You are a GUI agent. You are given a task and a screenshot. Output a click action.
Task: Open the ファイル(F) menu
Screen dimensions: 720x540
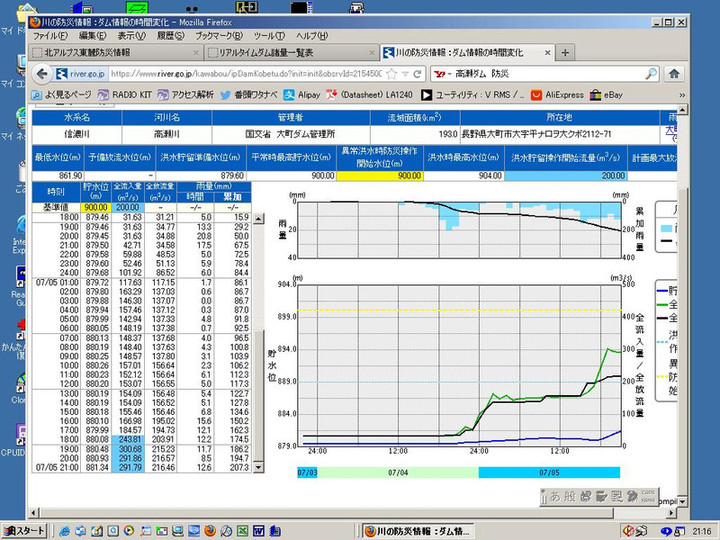pos(50,36)
